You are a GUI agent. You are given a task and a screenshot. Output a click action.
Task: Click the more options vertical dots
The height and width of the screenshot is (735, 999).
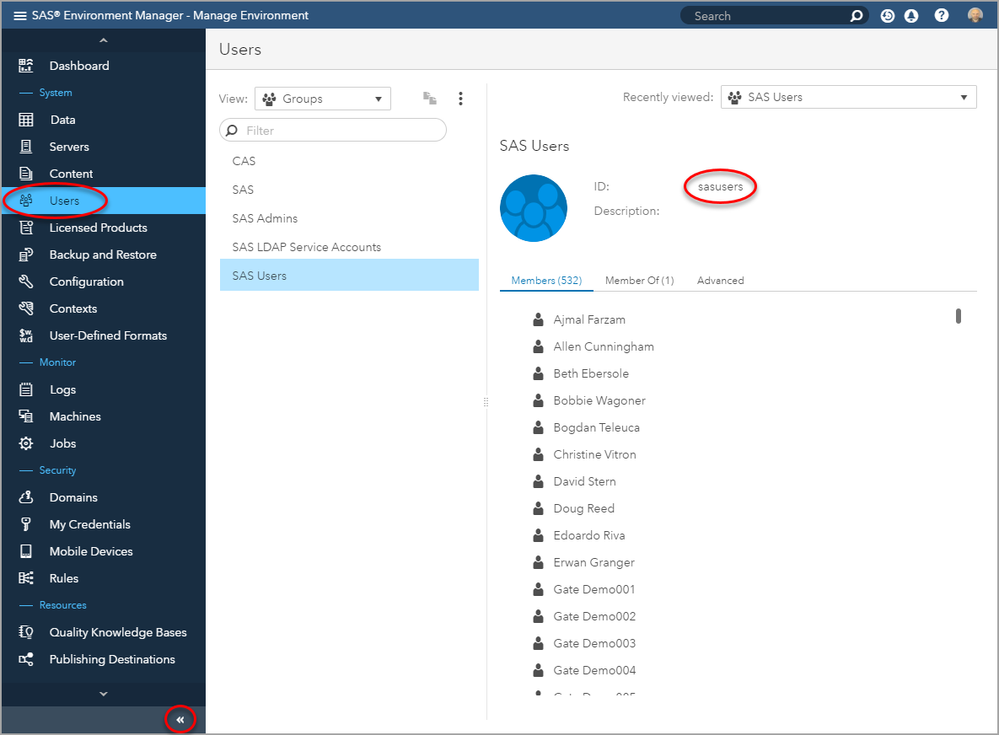point(461,98)
